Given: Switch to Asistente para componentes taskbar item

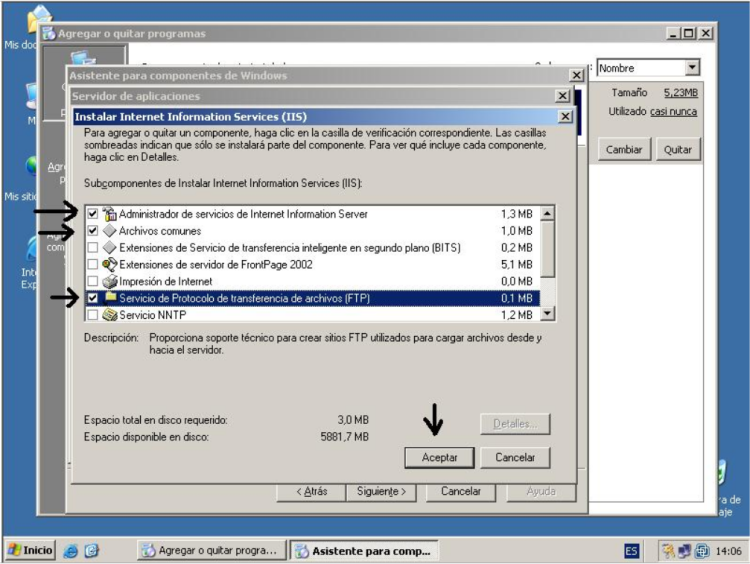Looking at the screenshot, I should (364, 551).
